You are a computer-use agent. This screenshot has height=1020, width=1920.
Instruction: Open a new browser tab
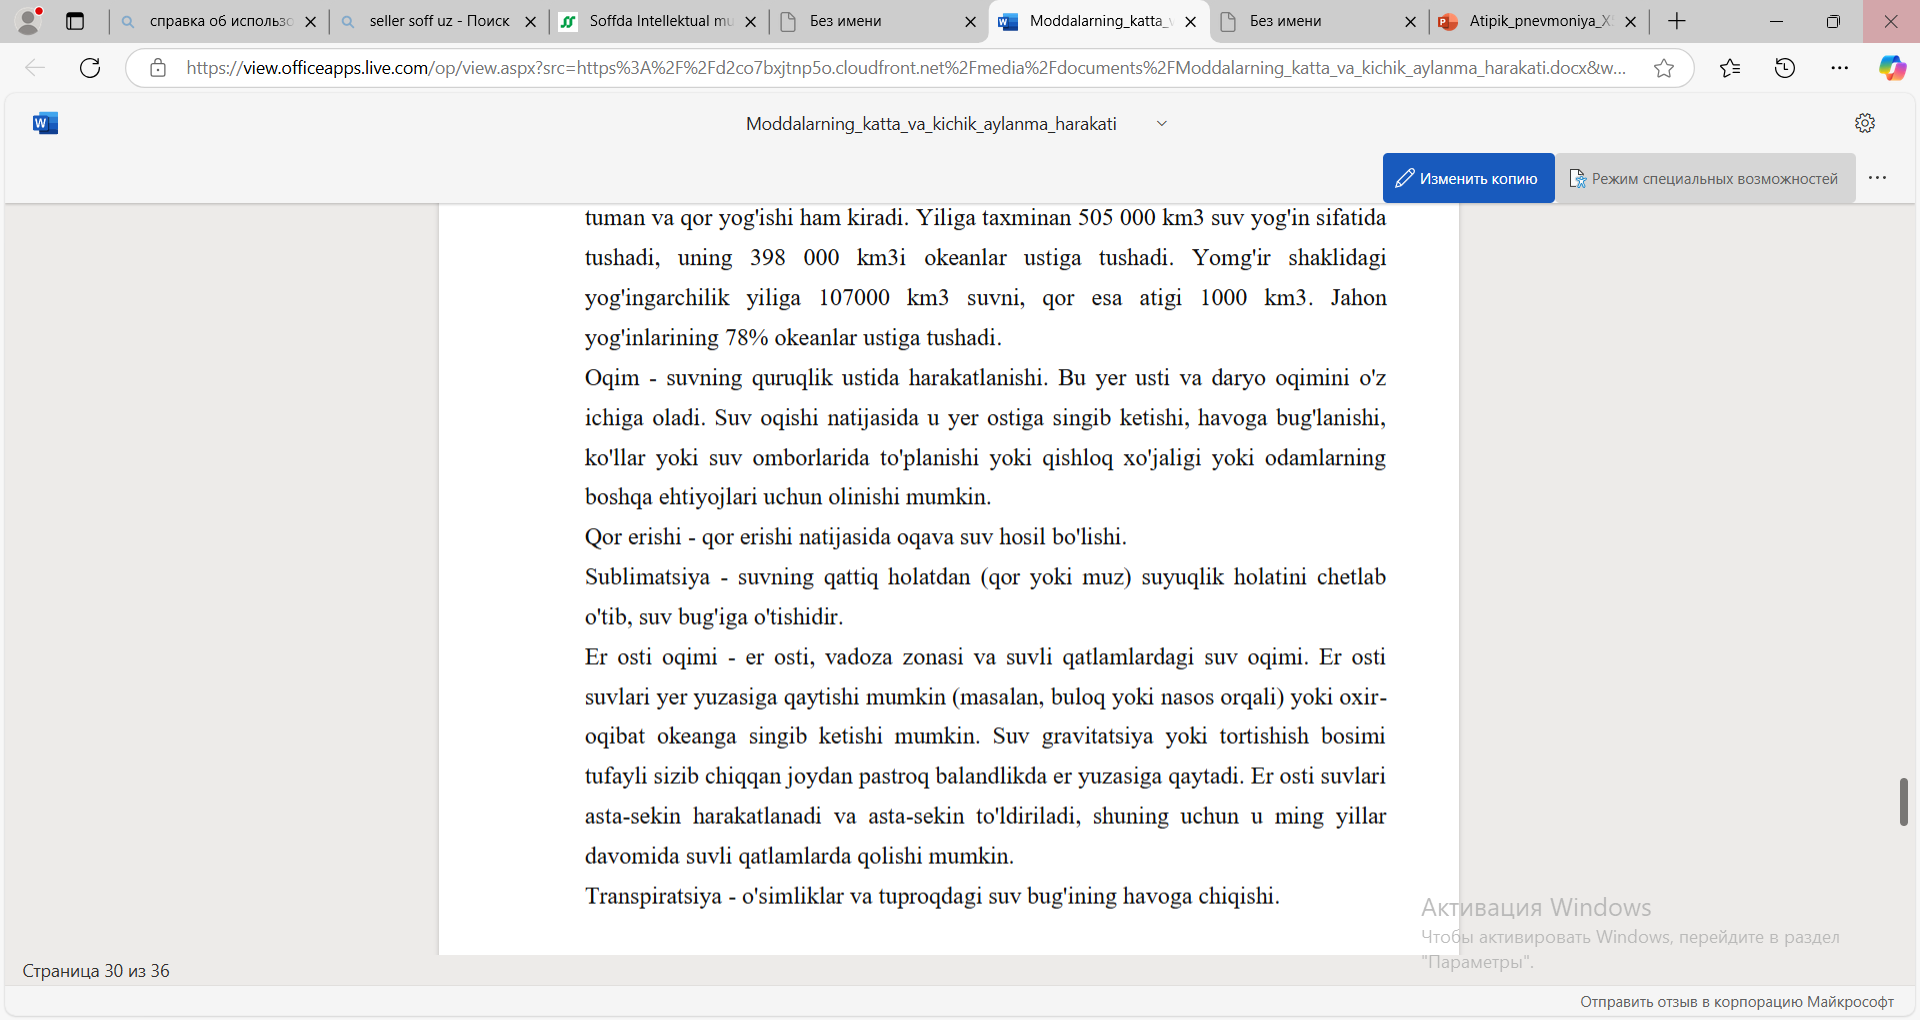coord(1677,21)
